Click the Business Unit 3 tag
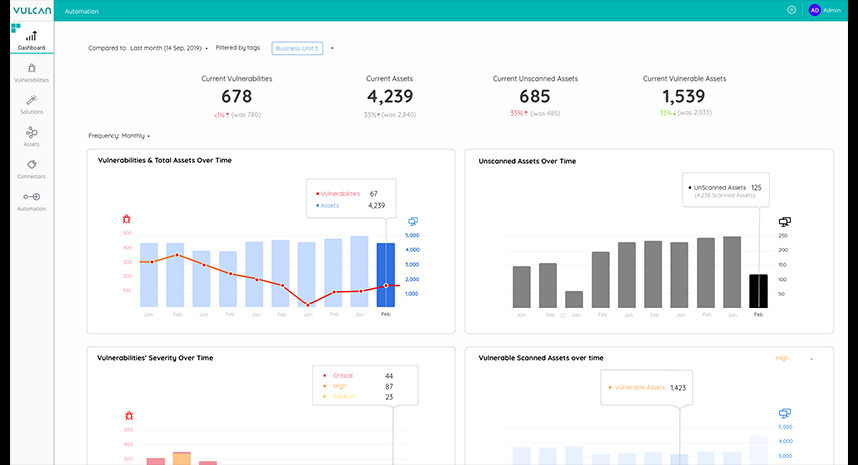The image size is (858, 465). 297,47
